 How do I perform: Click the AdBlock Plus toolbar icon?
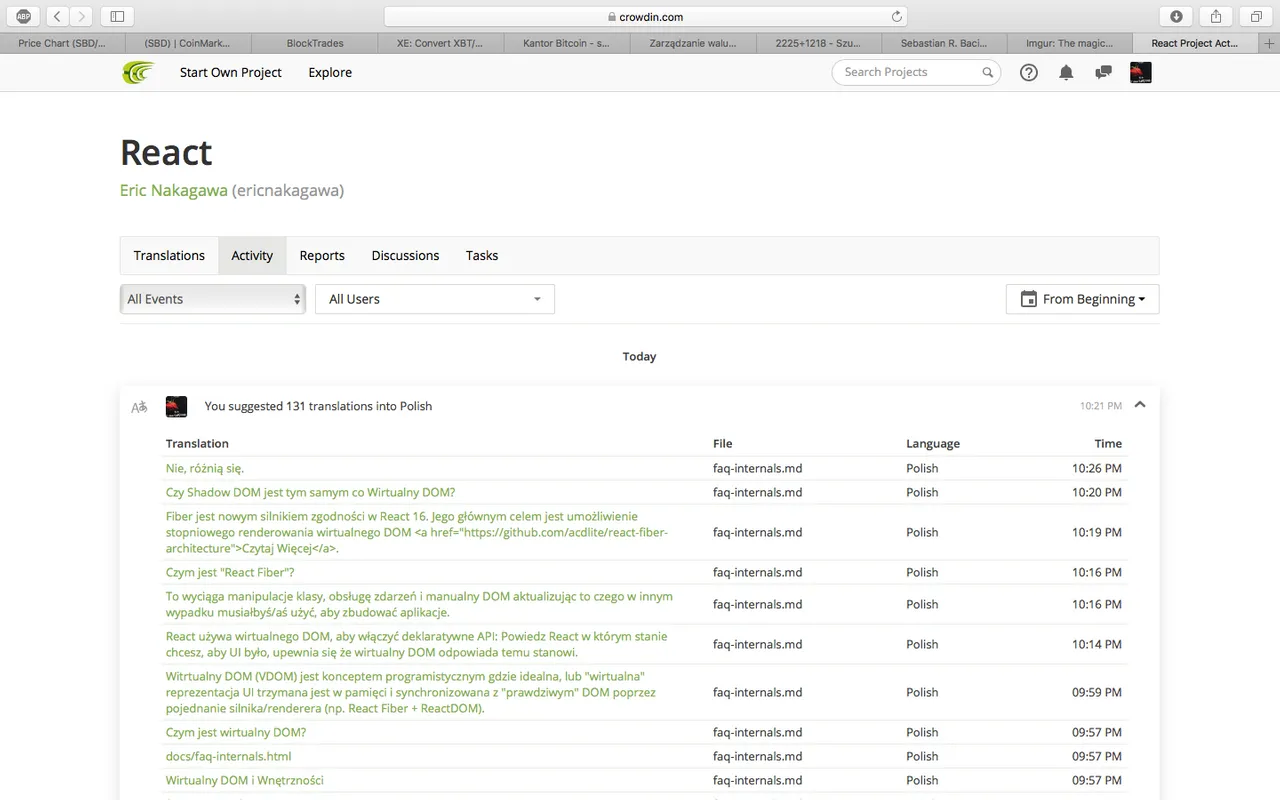[23, 16]
